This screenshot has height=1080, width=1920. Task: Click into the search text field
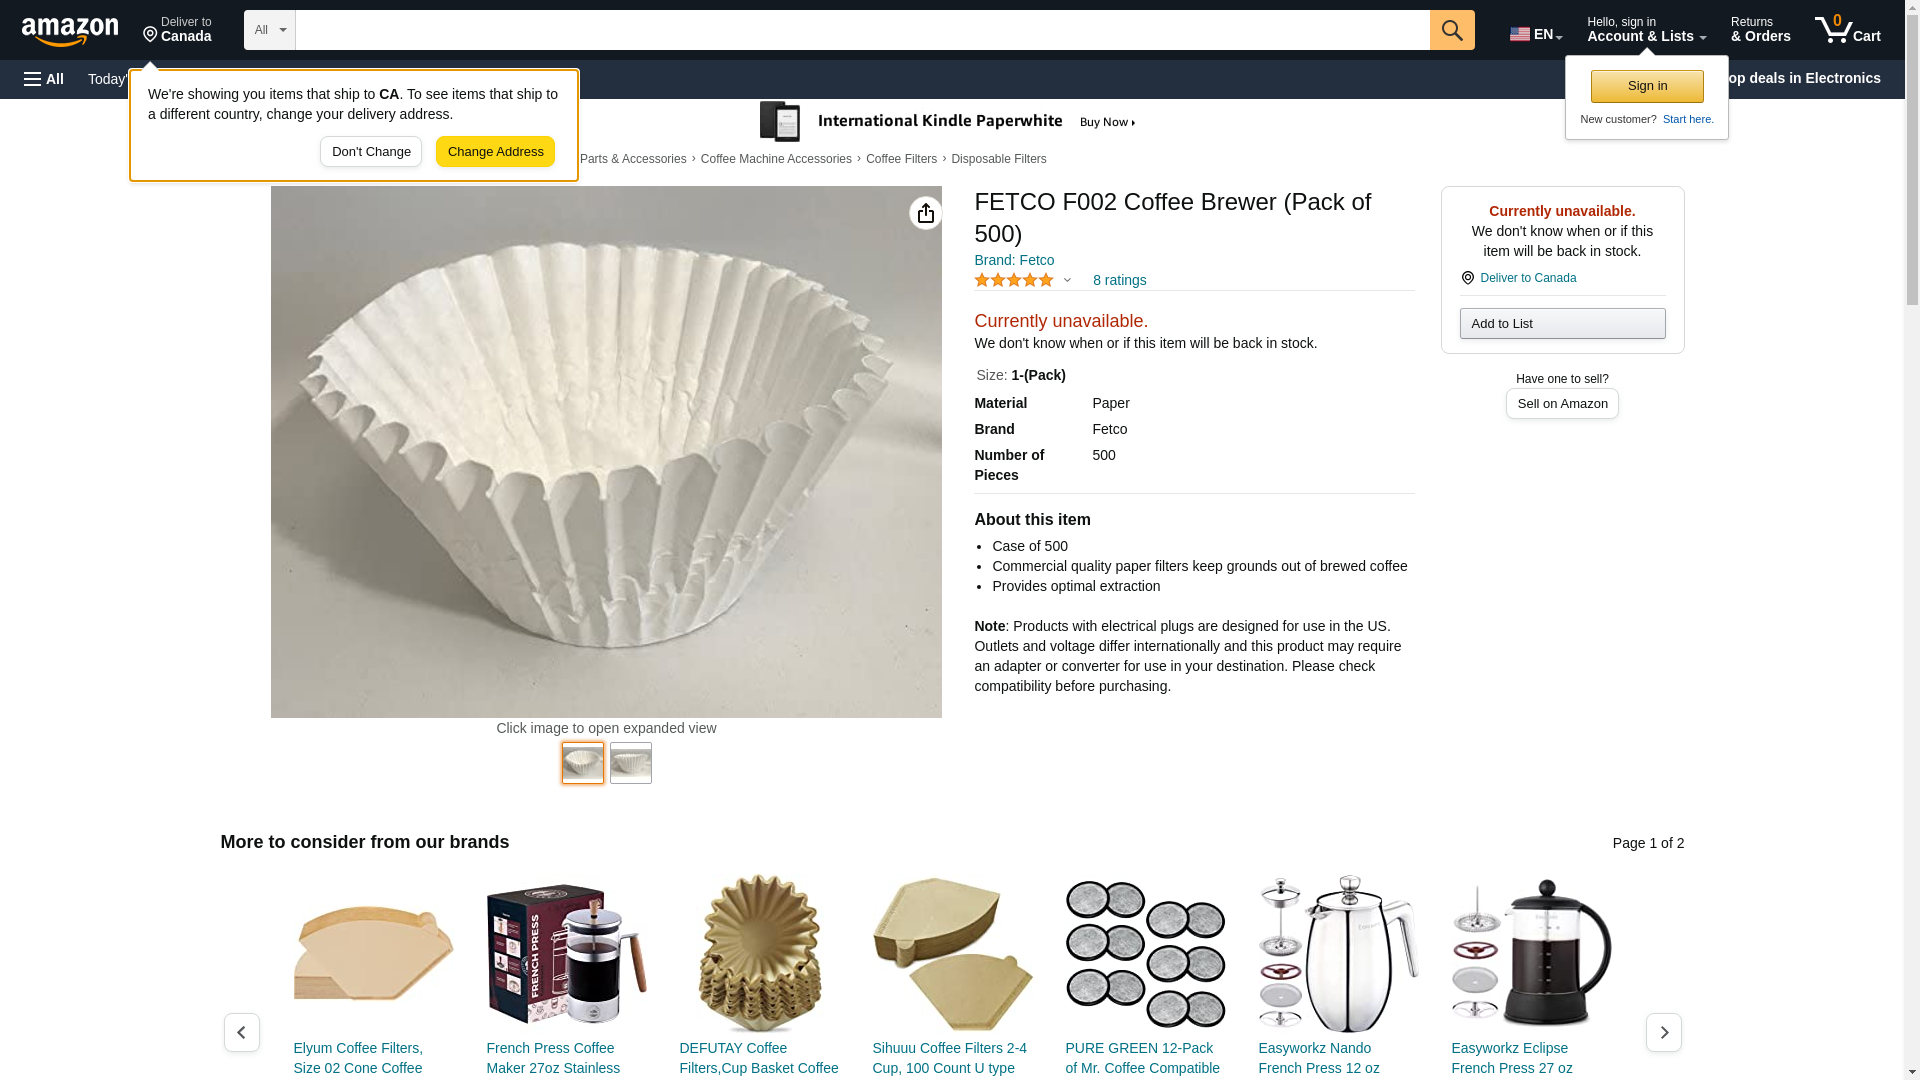click(x=862, y=30)
